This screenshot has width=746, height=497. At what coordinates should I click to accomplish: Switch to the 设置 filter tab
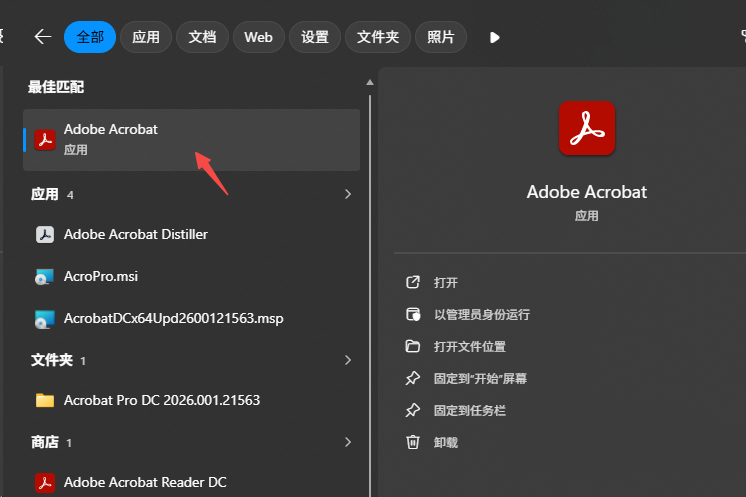(x=314, y=37)
